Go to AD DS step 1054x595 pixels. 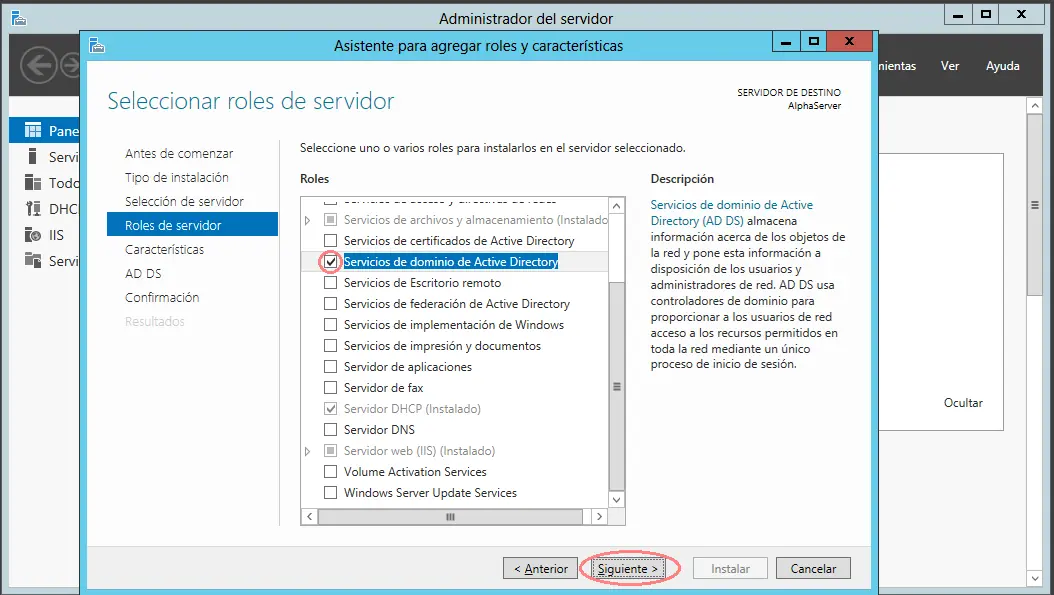click(143, 274)
